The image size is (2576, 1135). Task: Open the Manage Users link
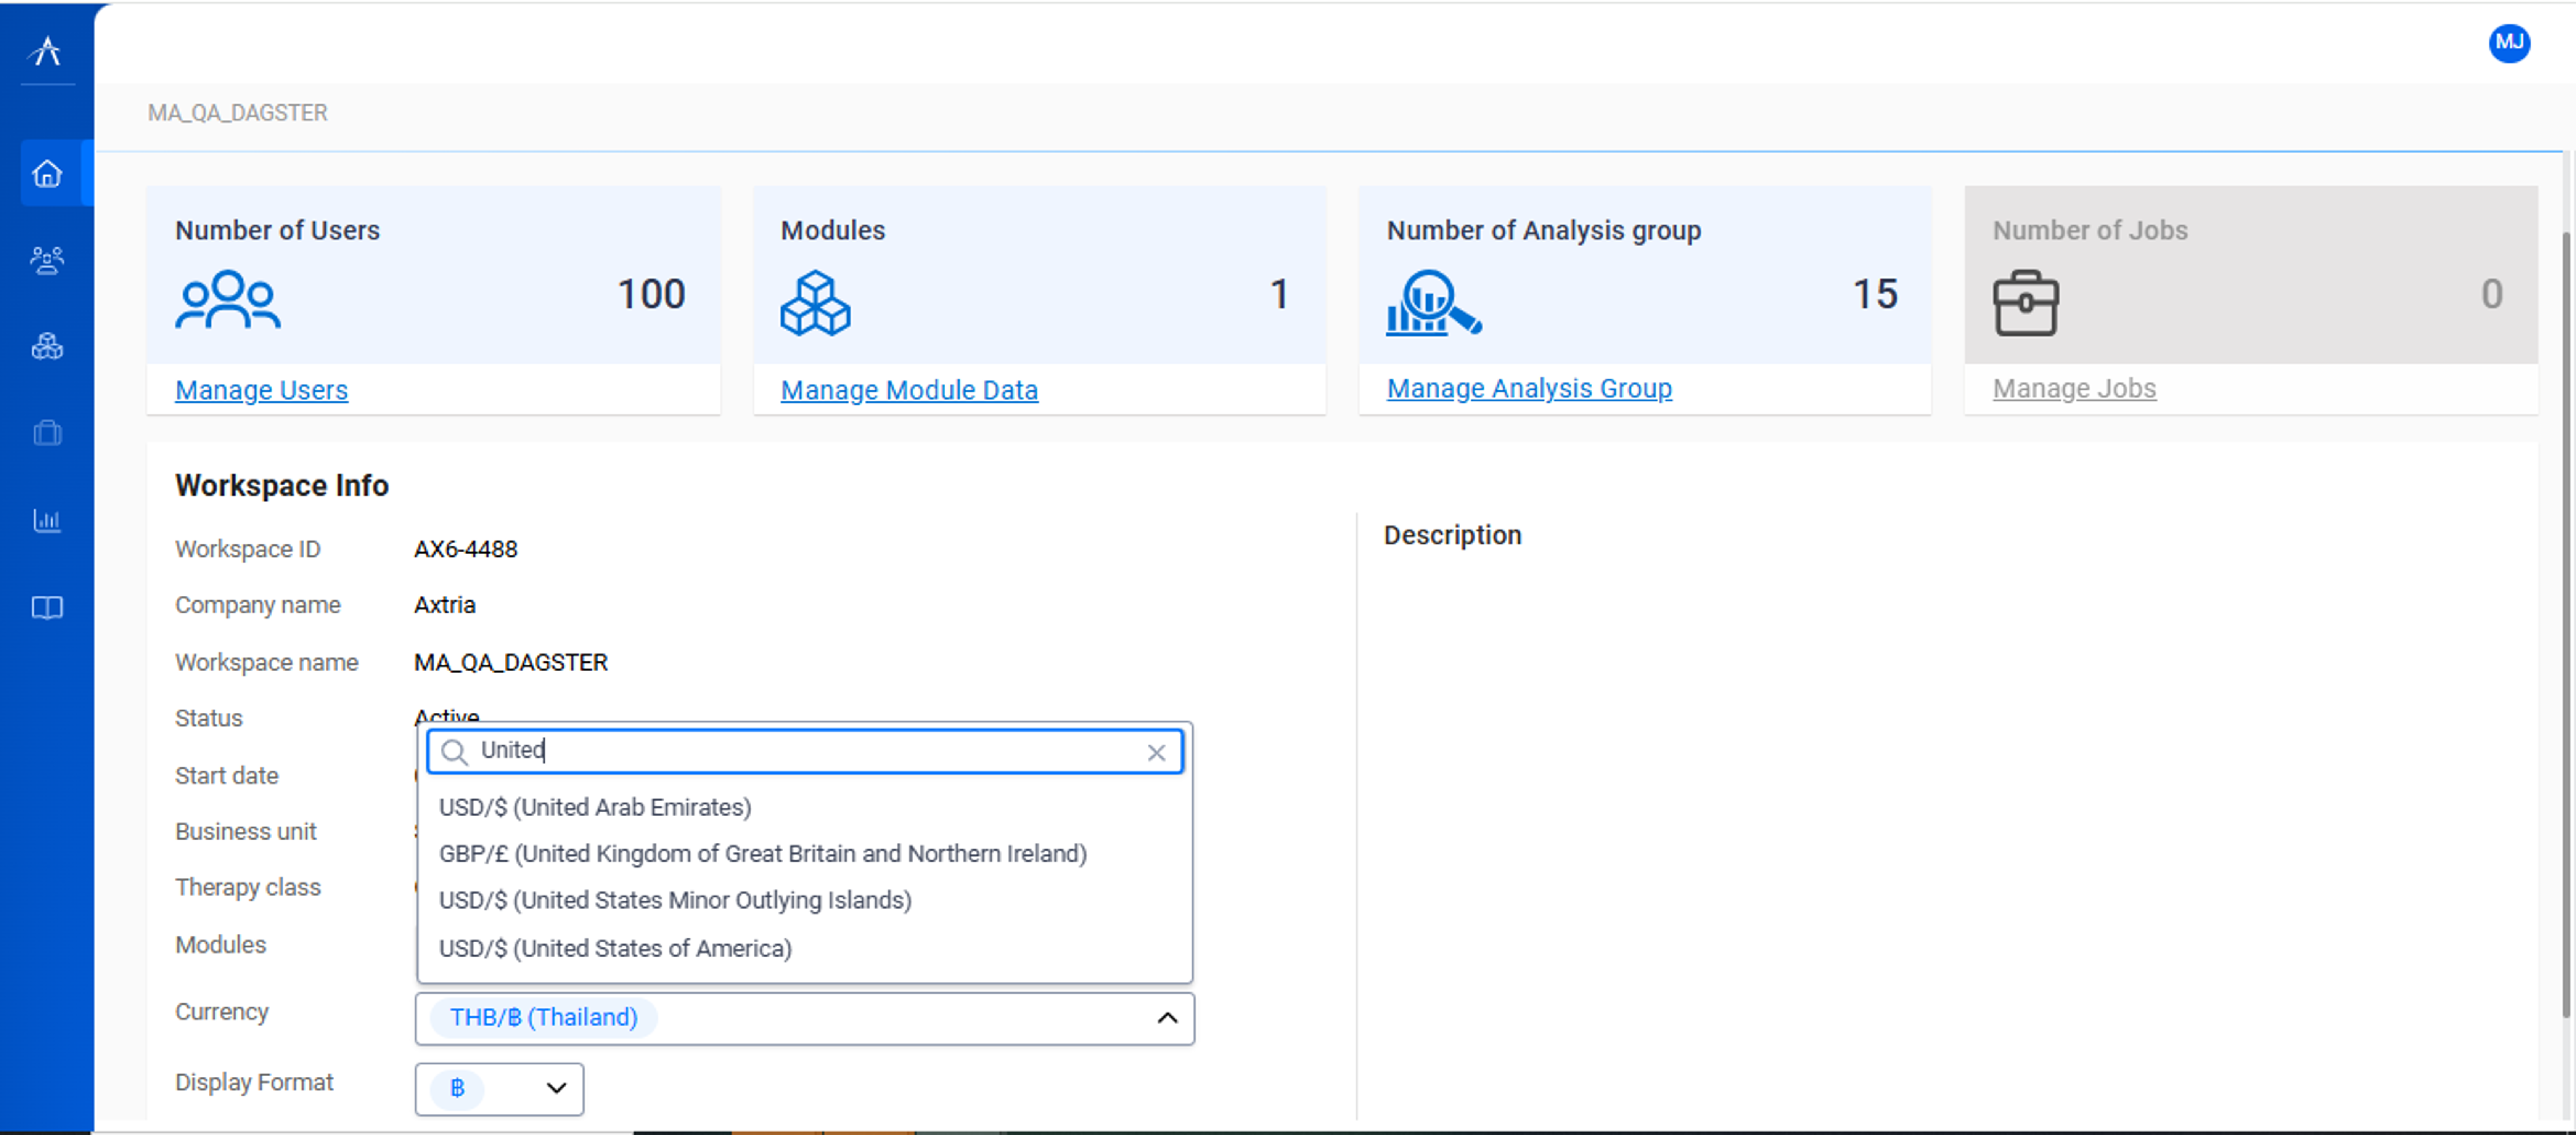click(x=260, y=390)
